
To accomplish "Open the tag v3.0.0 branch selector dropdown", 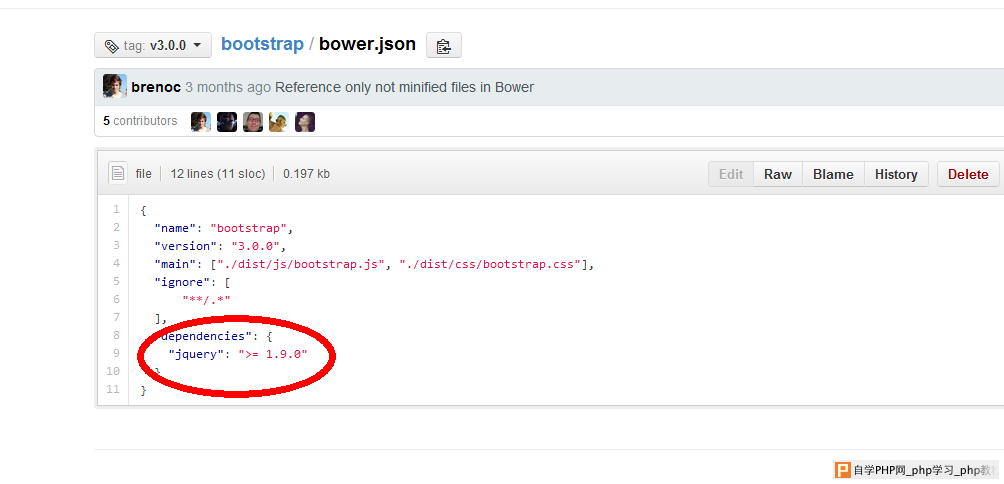I will click(x=153, y=45).
